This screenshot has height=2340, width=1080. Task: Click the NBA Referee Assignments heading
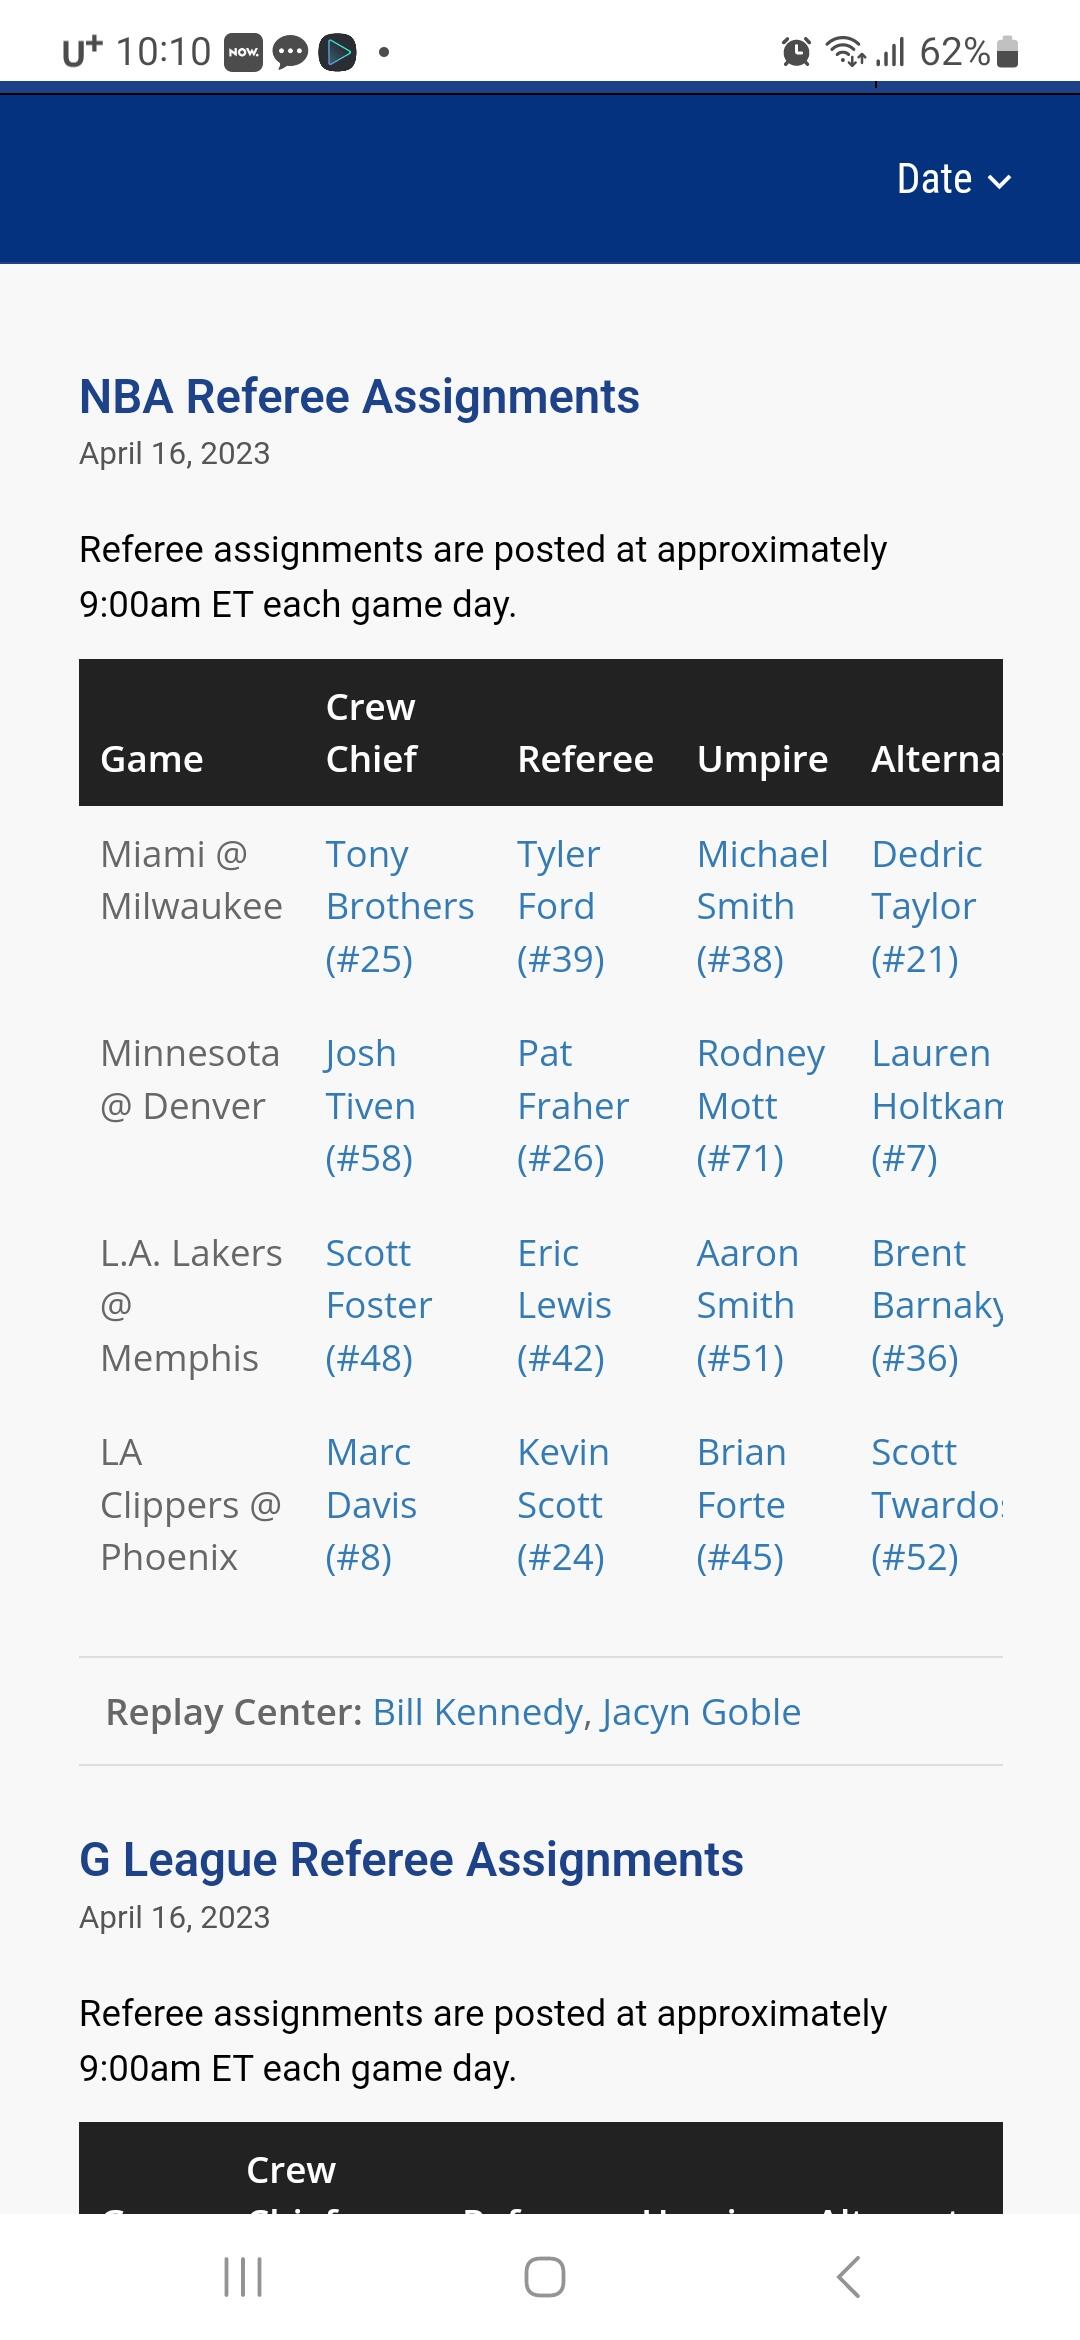click(359, 397)
